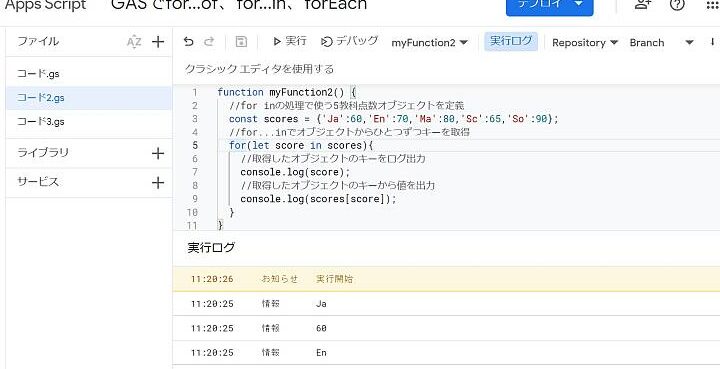Open the myFunction2 function dropdown
This screenshot has height=369, width=720.
[429, 43]
